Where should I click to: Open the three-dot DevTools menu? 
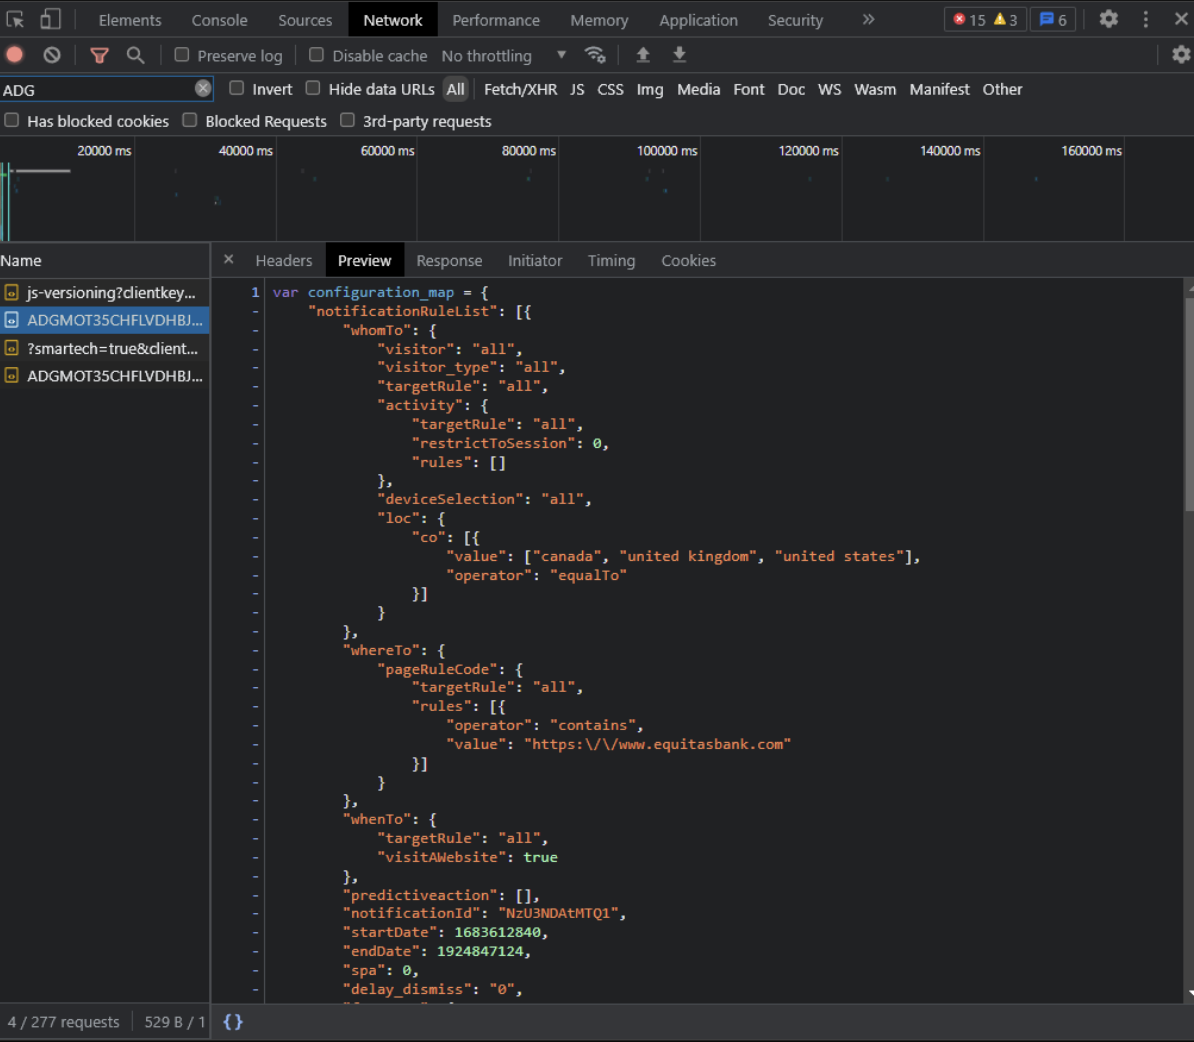1146,19
